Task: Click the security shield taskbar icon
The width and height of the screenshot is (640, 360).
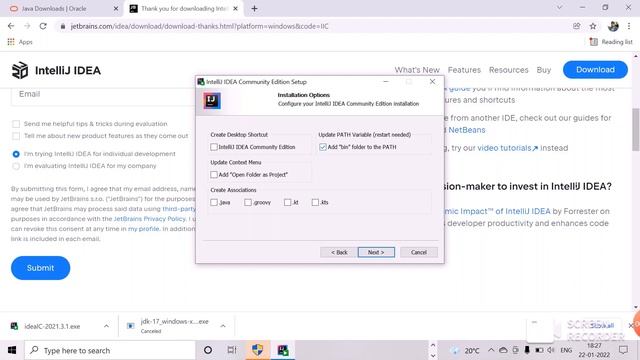Action: (257, 350)
